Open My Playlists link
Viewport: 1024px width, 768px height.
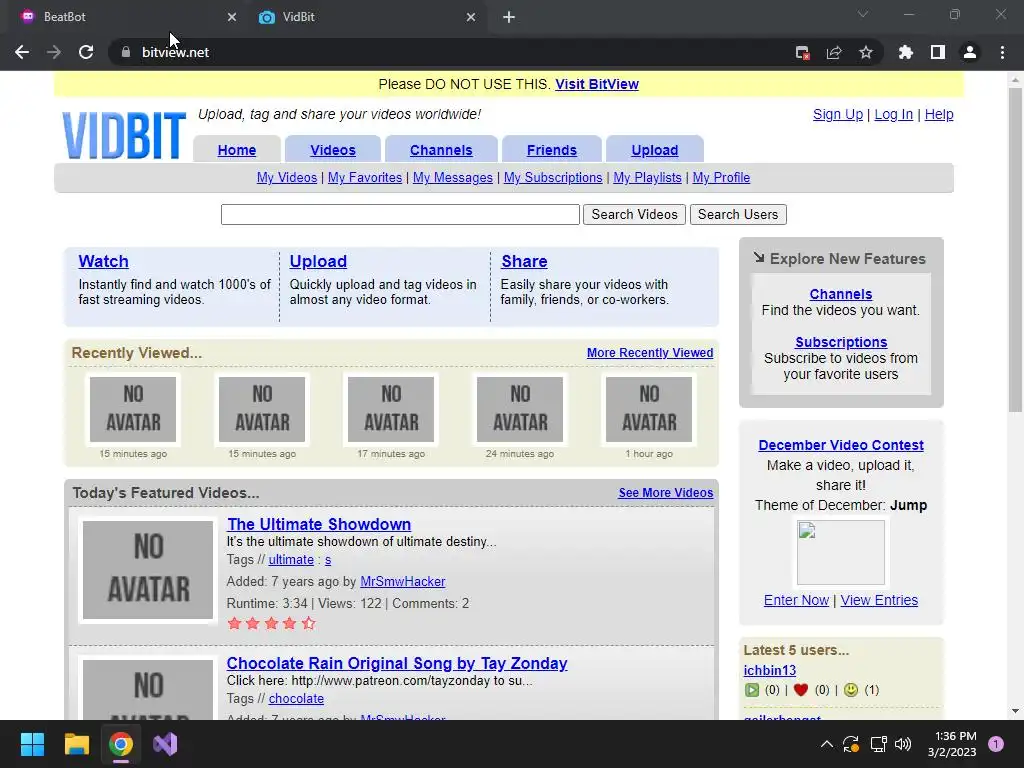click(647, 178)
